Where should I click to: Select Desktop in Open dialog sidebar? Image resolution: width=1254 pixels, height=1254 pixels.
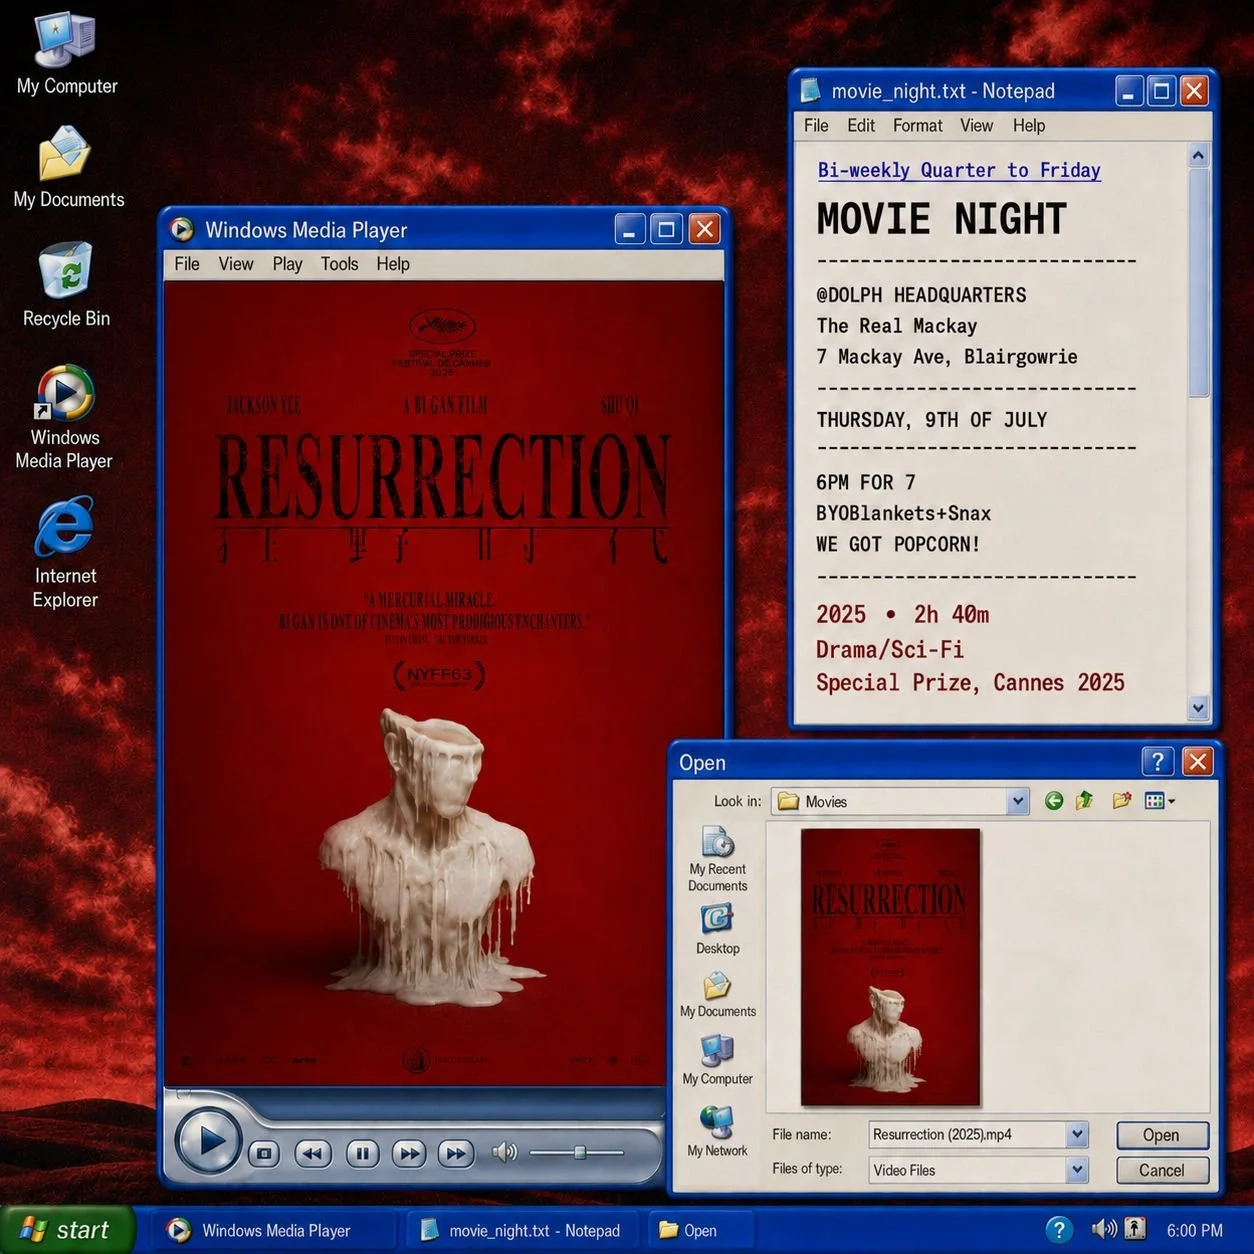[717, 929]
